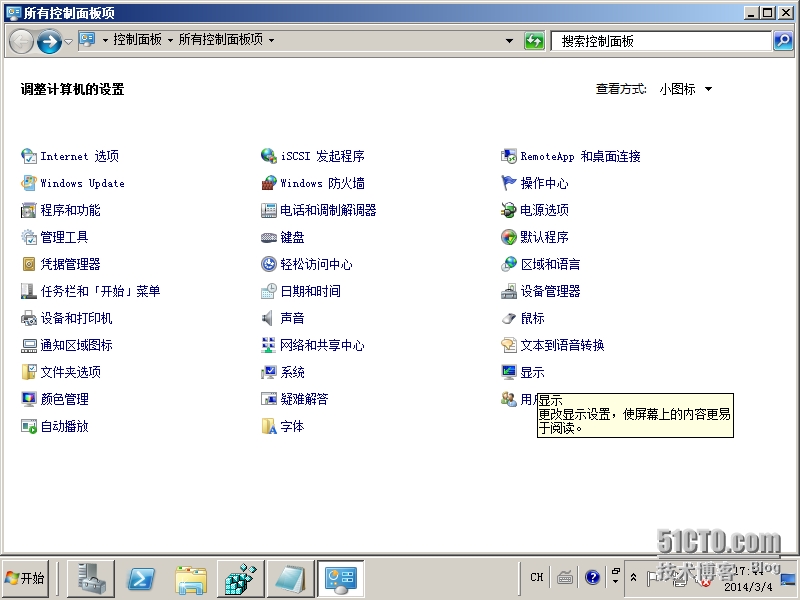Open Server Manager from the taskbar
Viewport: 800px width, 600px height.
coord(91,579)
